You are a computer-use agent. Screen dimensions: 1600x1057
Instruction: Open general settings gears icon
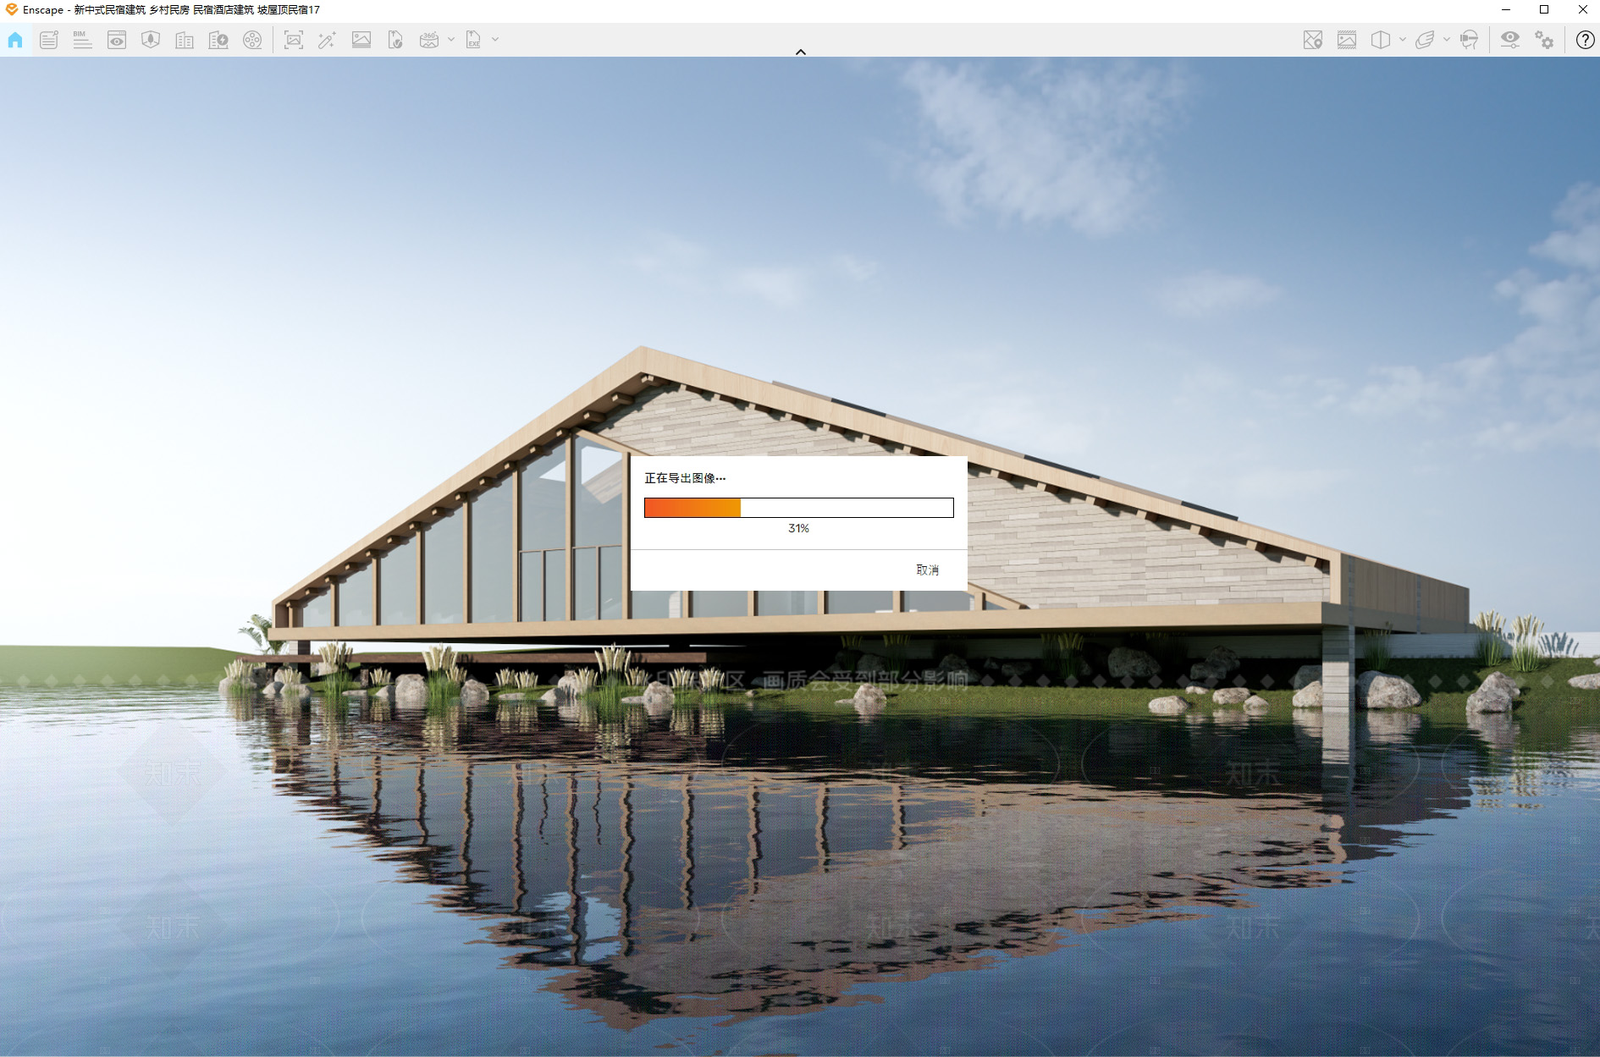1544,40
